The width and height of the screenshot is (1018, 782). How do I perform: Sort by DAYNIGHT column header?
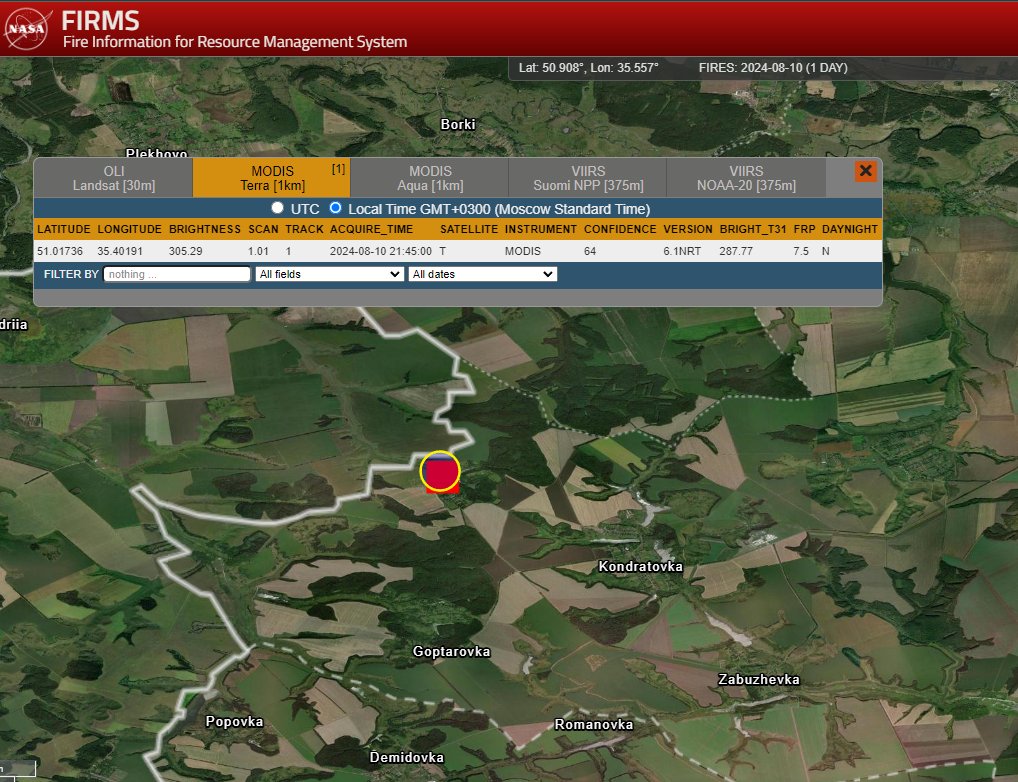849,229
